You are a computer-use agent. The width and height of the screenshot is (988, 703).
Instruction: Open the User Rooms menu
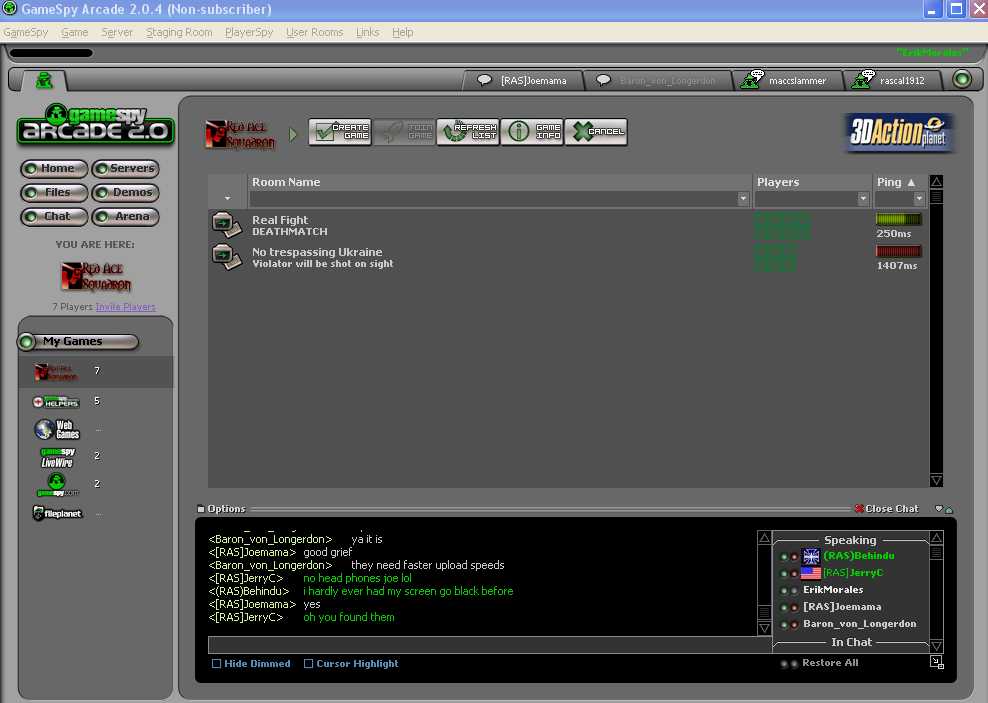[314, 32]
